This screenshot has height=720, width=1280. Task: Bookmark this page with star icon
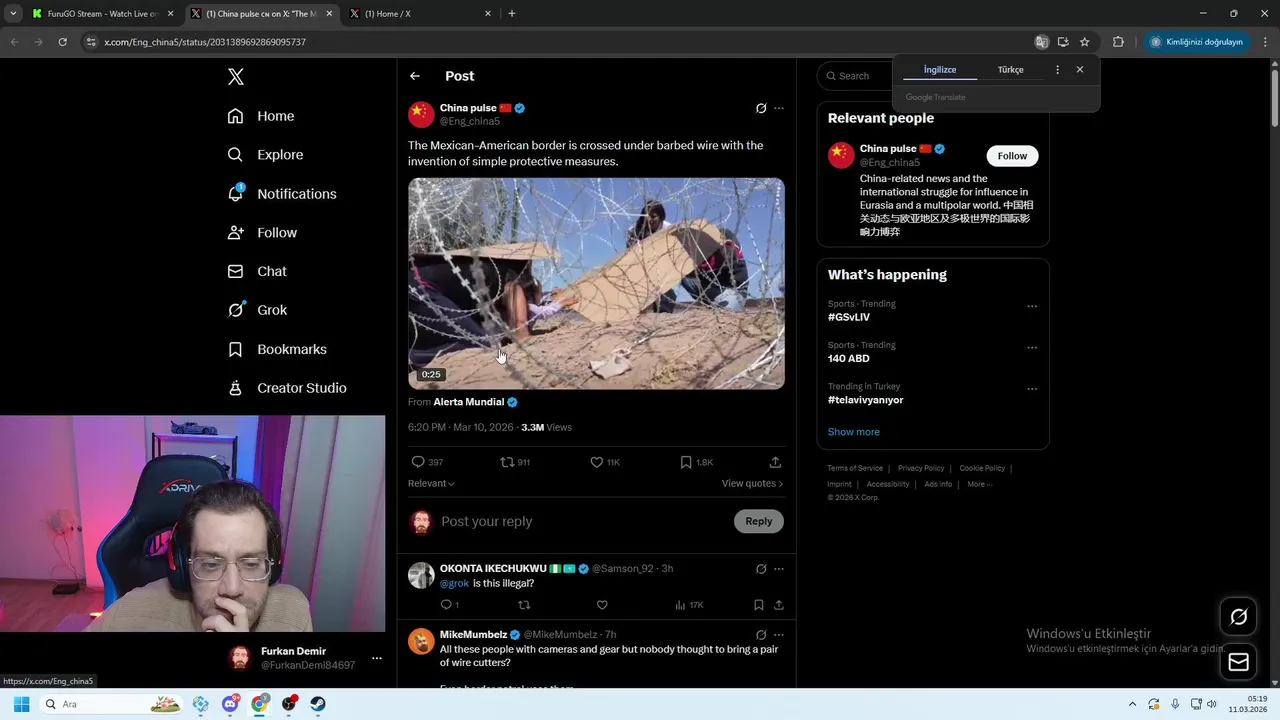1084,42
